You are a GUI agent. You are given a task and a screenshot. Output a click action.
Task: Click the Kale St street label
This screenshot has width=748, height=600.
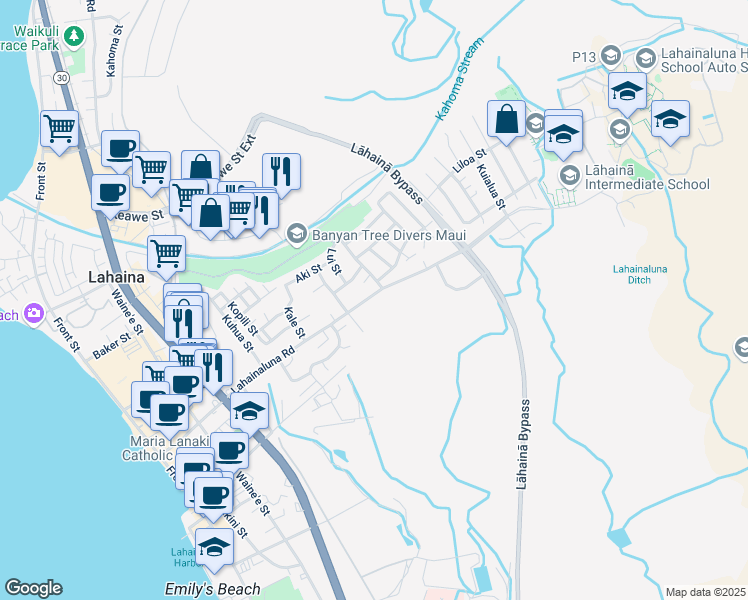tap(294, 323)
